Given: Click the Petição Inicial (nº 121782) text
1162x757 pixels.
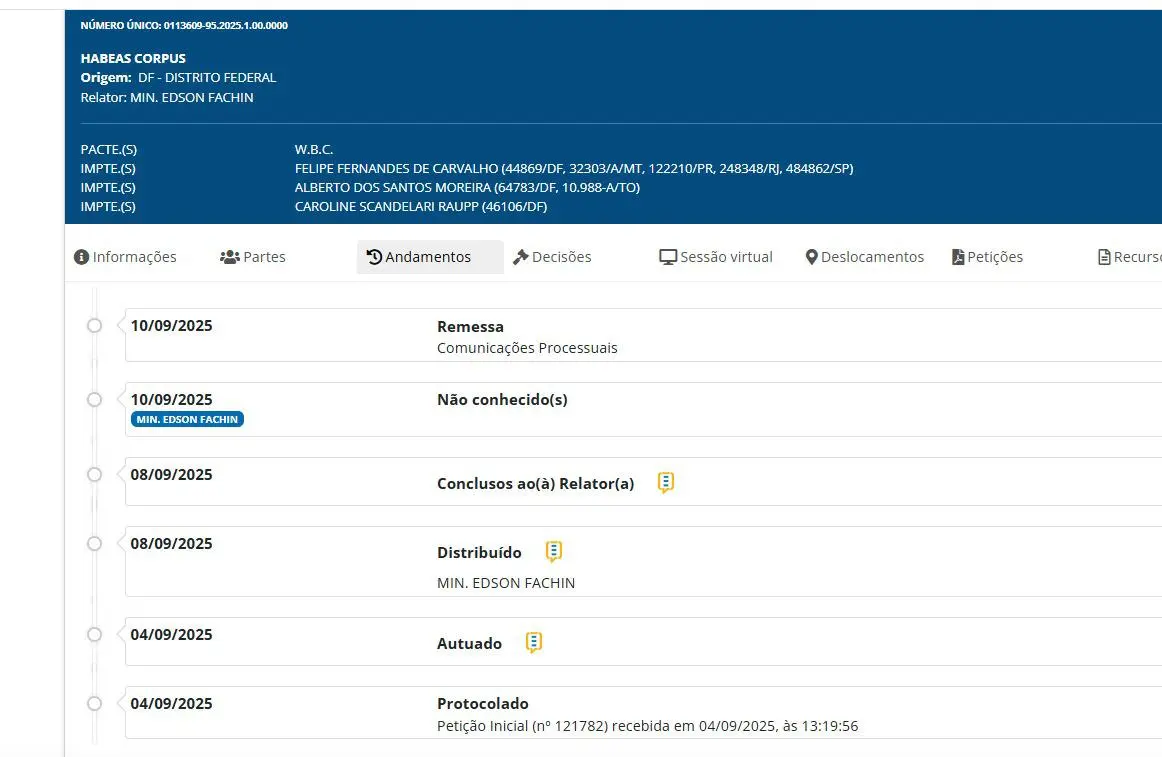Looking at the screenshot, I should pos(523,726).
